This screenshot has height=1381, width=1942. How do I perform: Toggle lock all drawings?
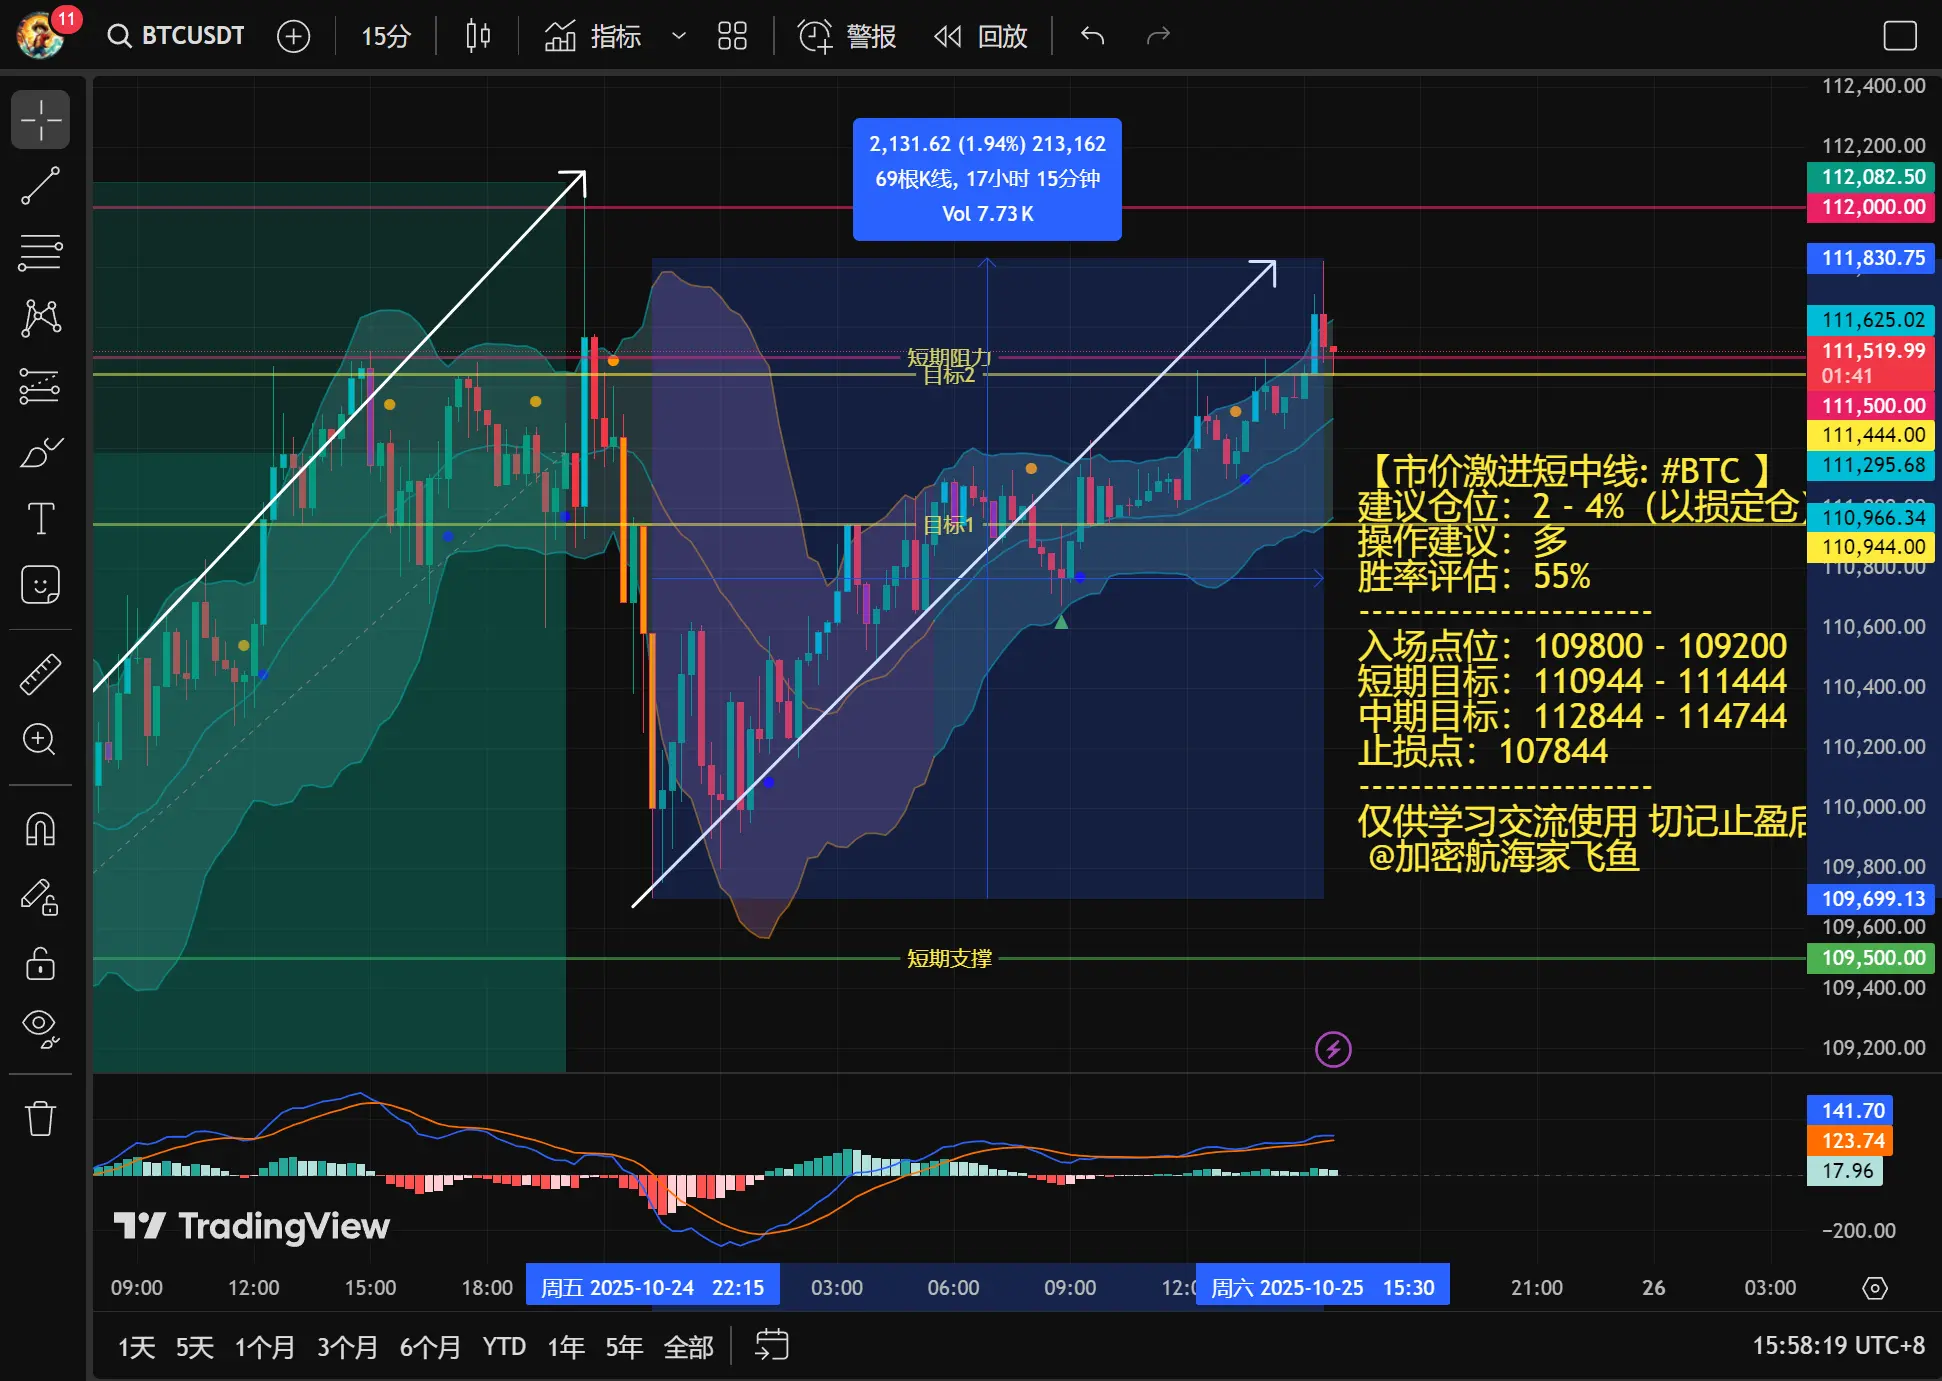(40, 963)
